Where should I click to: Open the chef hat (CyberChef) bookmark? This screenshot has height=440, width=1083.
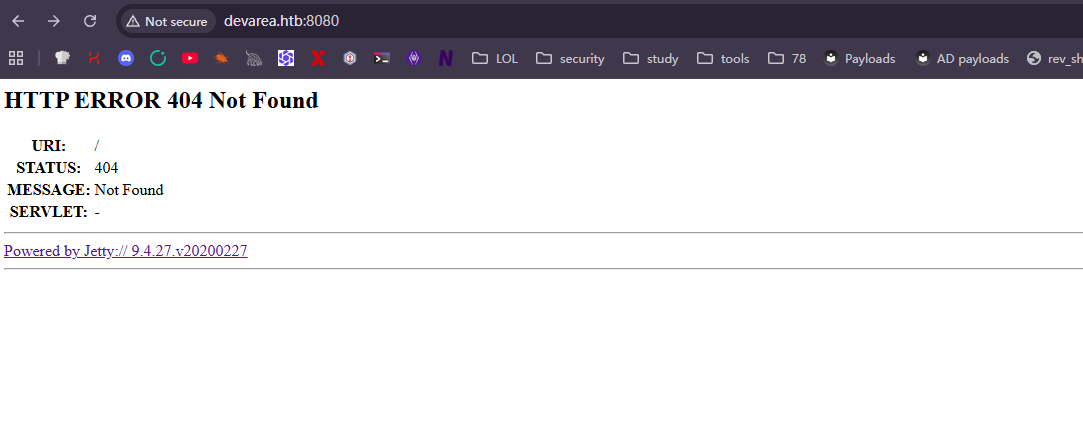62,59
